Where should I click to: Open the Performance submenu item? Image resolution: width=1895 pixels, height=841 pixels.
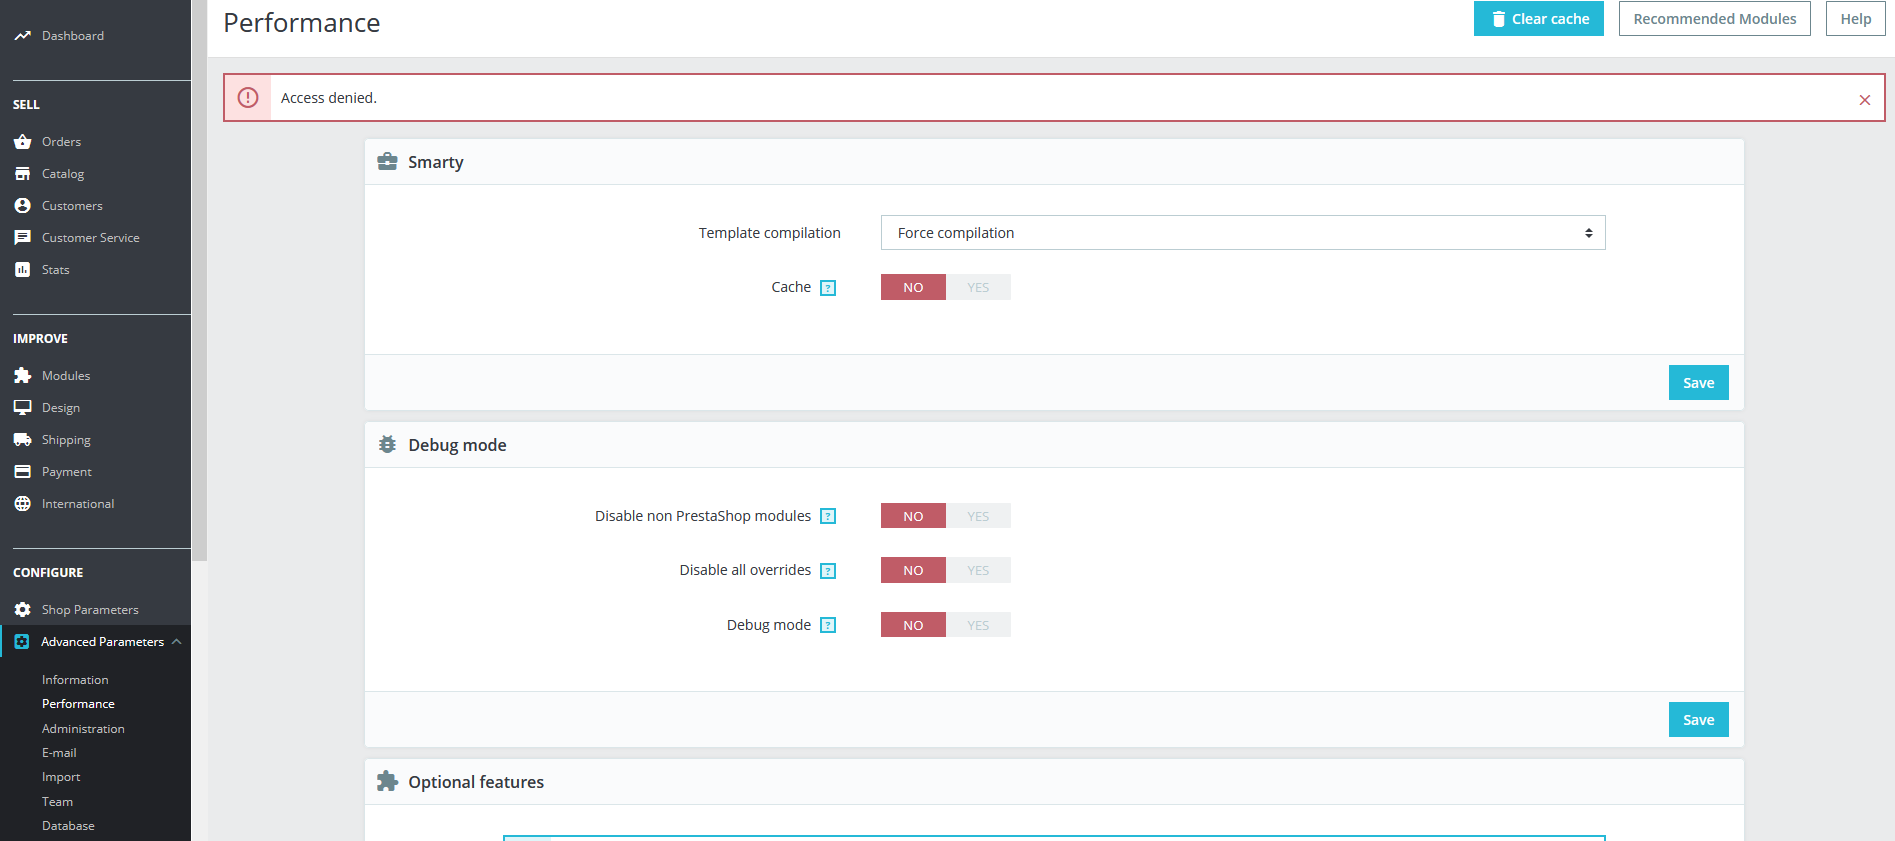click(x=78, y=704)
